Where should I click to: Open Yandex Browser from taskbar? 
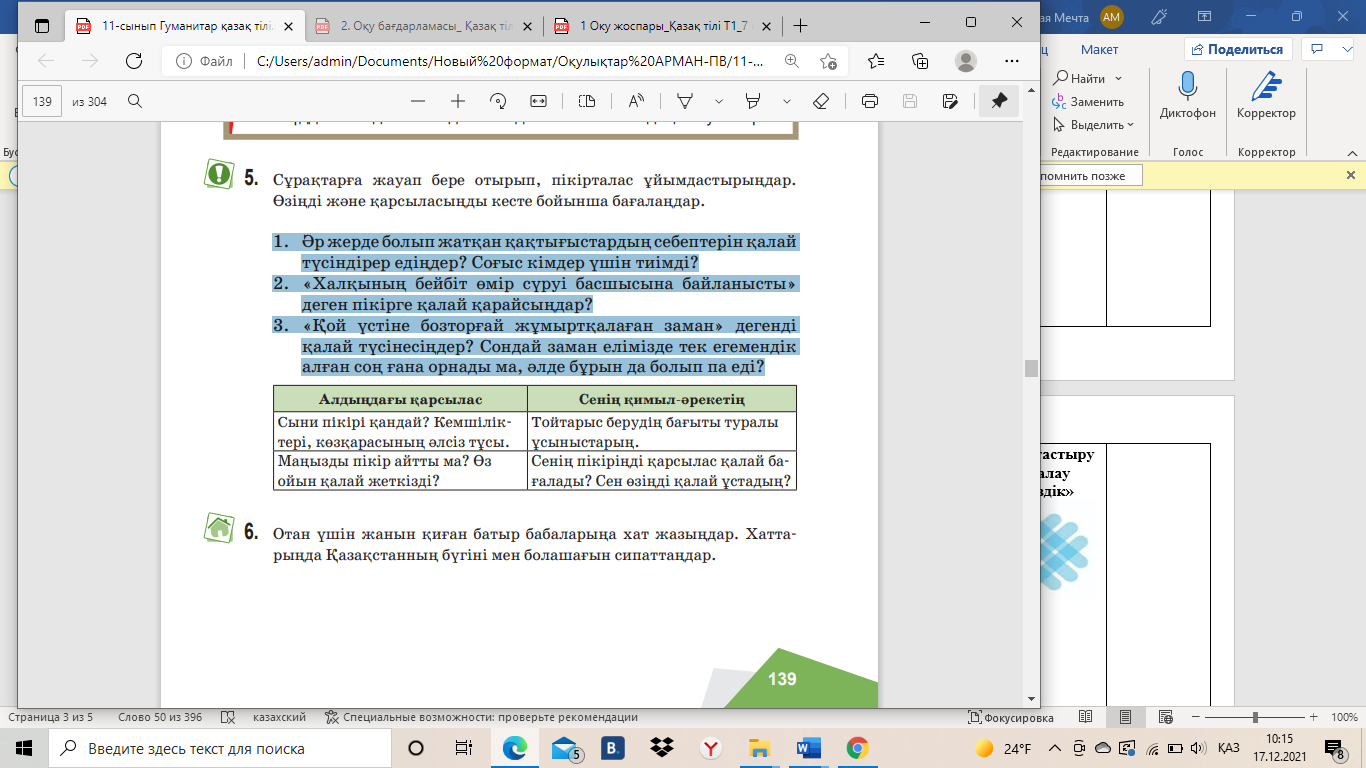tap(710, 748)
